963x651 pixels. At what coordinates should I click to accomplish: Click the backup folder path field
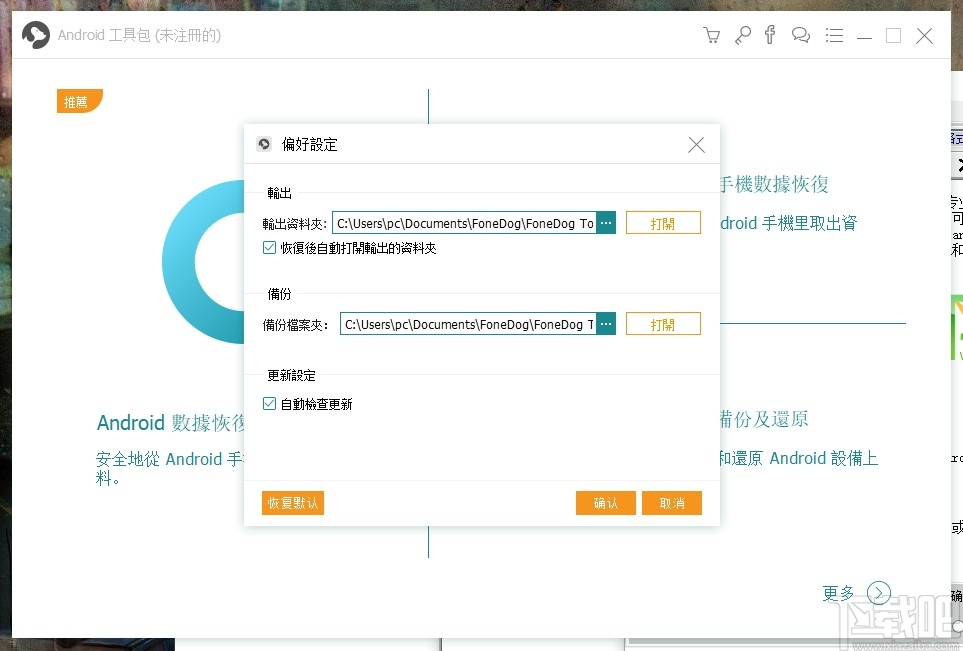coord(468,324)
